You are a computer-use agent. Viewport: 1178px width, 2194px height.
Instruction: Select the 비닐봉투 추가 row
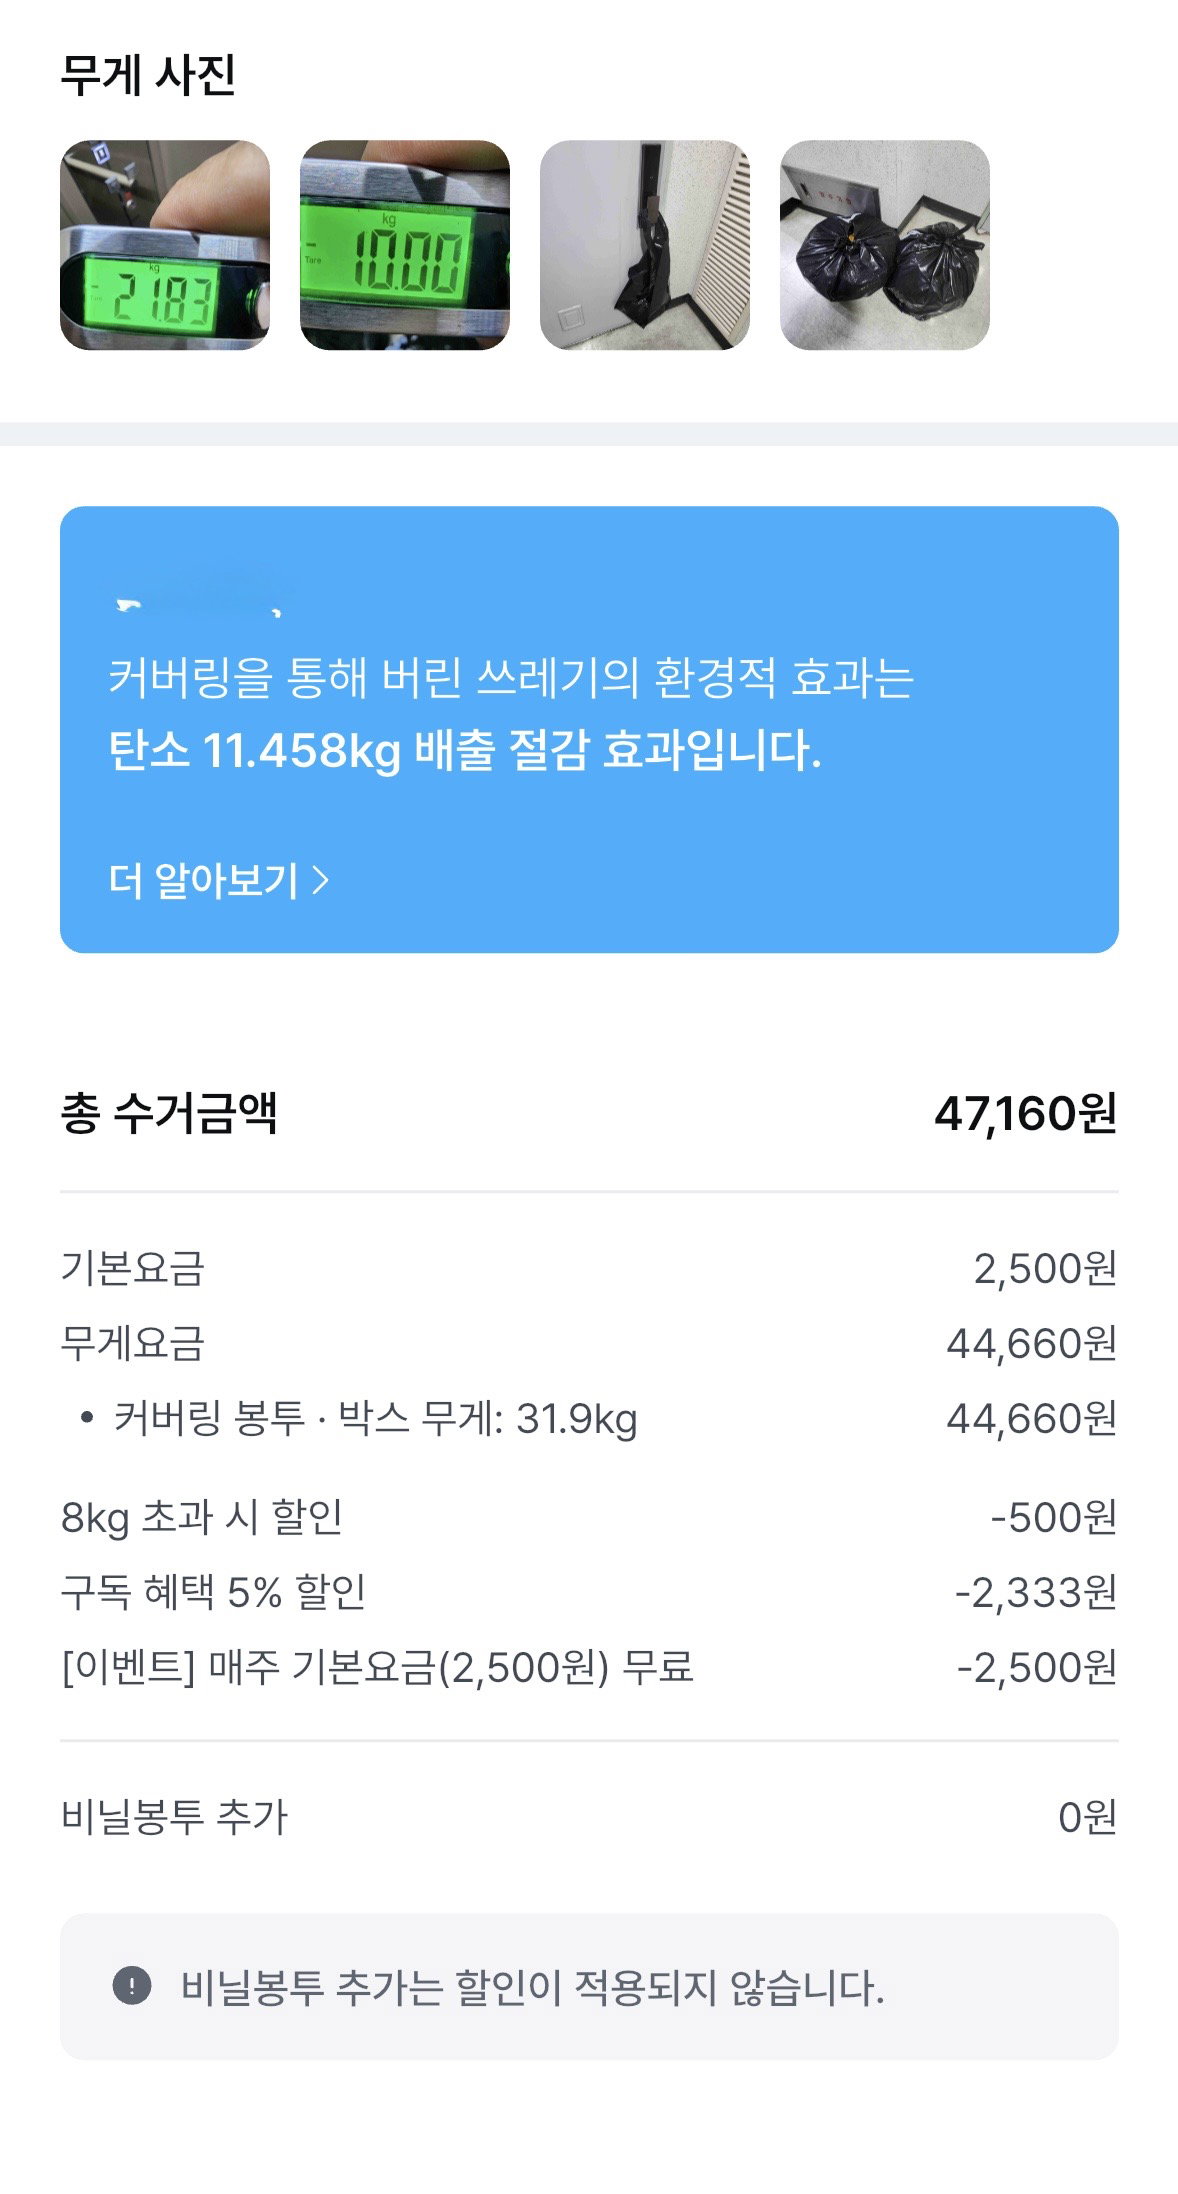tap(589, 1817)
